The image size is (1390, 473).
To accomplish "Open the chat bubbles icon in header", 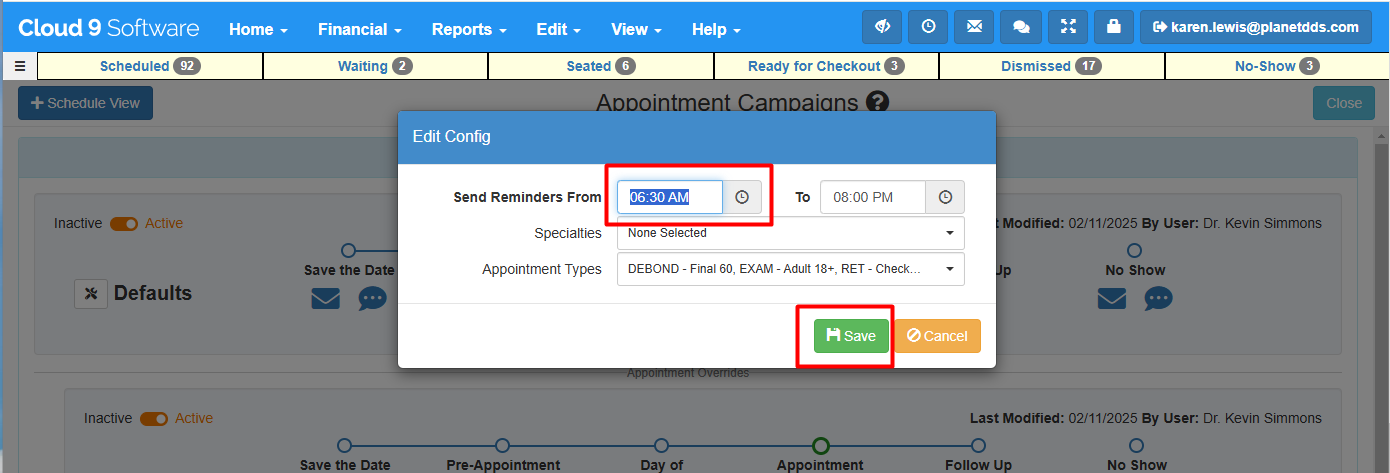I will point(1021,27).
